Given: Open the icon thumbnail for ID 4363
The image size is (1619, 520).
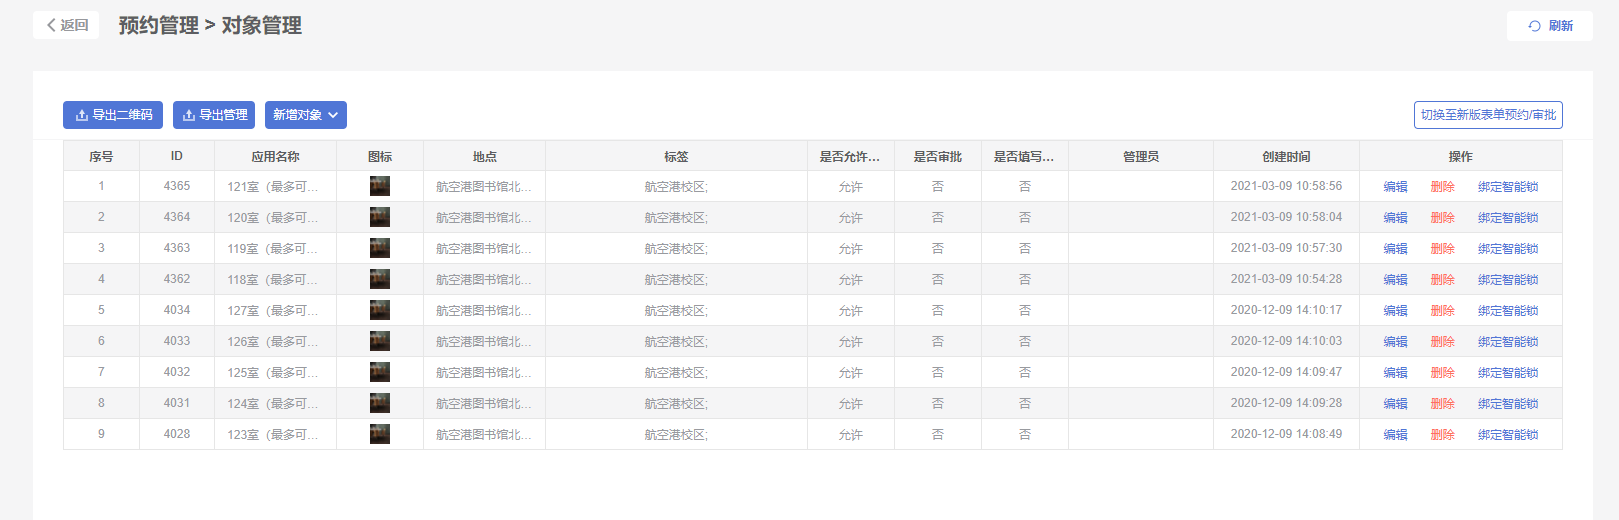Looking at the screenshot, I should coord(380,248).
